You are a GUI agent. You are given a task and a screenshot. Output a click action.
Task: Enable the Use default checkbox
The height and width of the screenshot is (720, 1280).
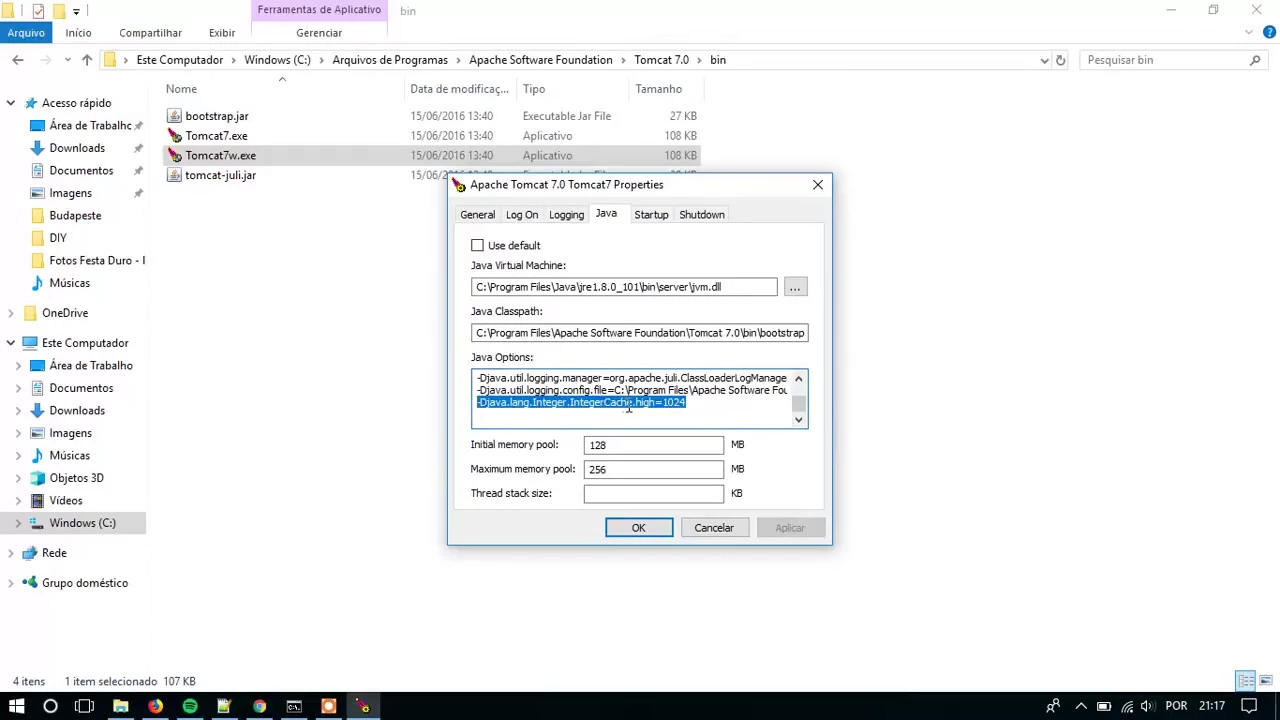(x=478, y=245)
